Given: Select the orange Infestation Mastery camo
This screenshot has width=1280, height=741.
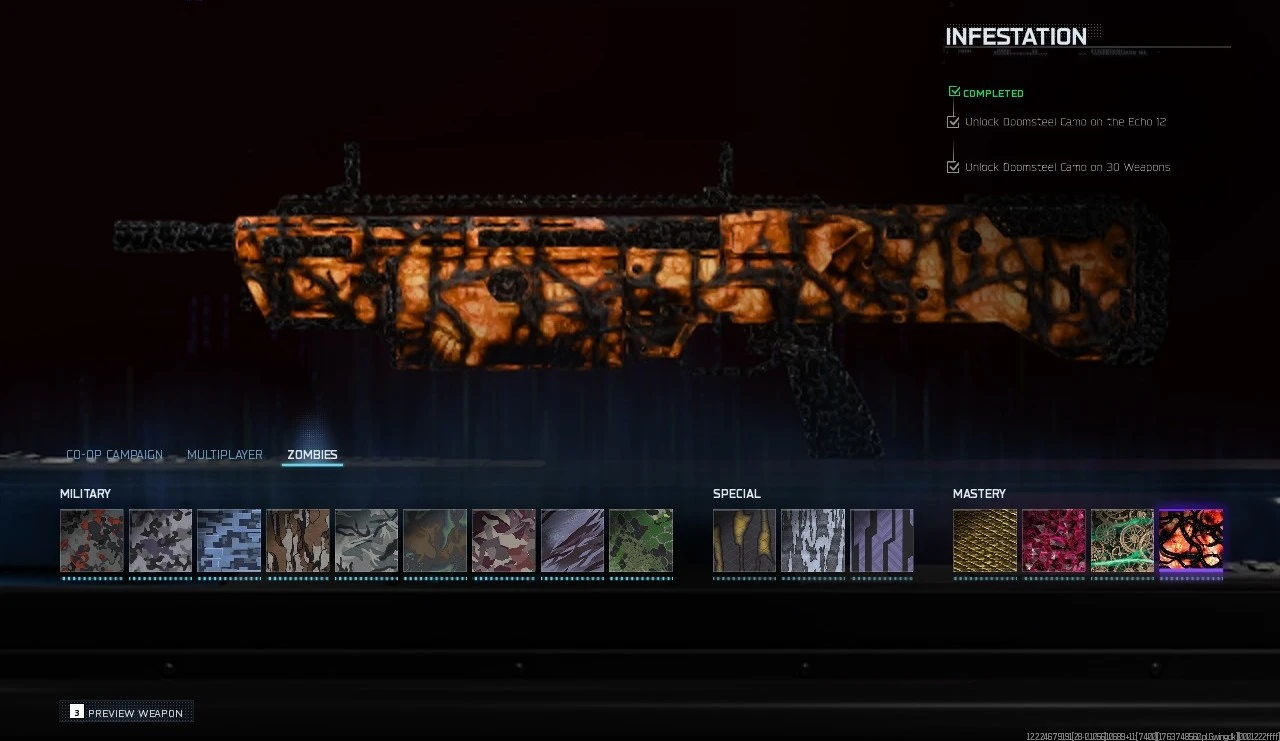Looking at the screenshot, I should (x=1191, y=541).
